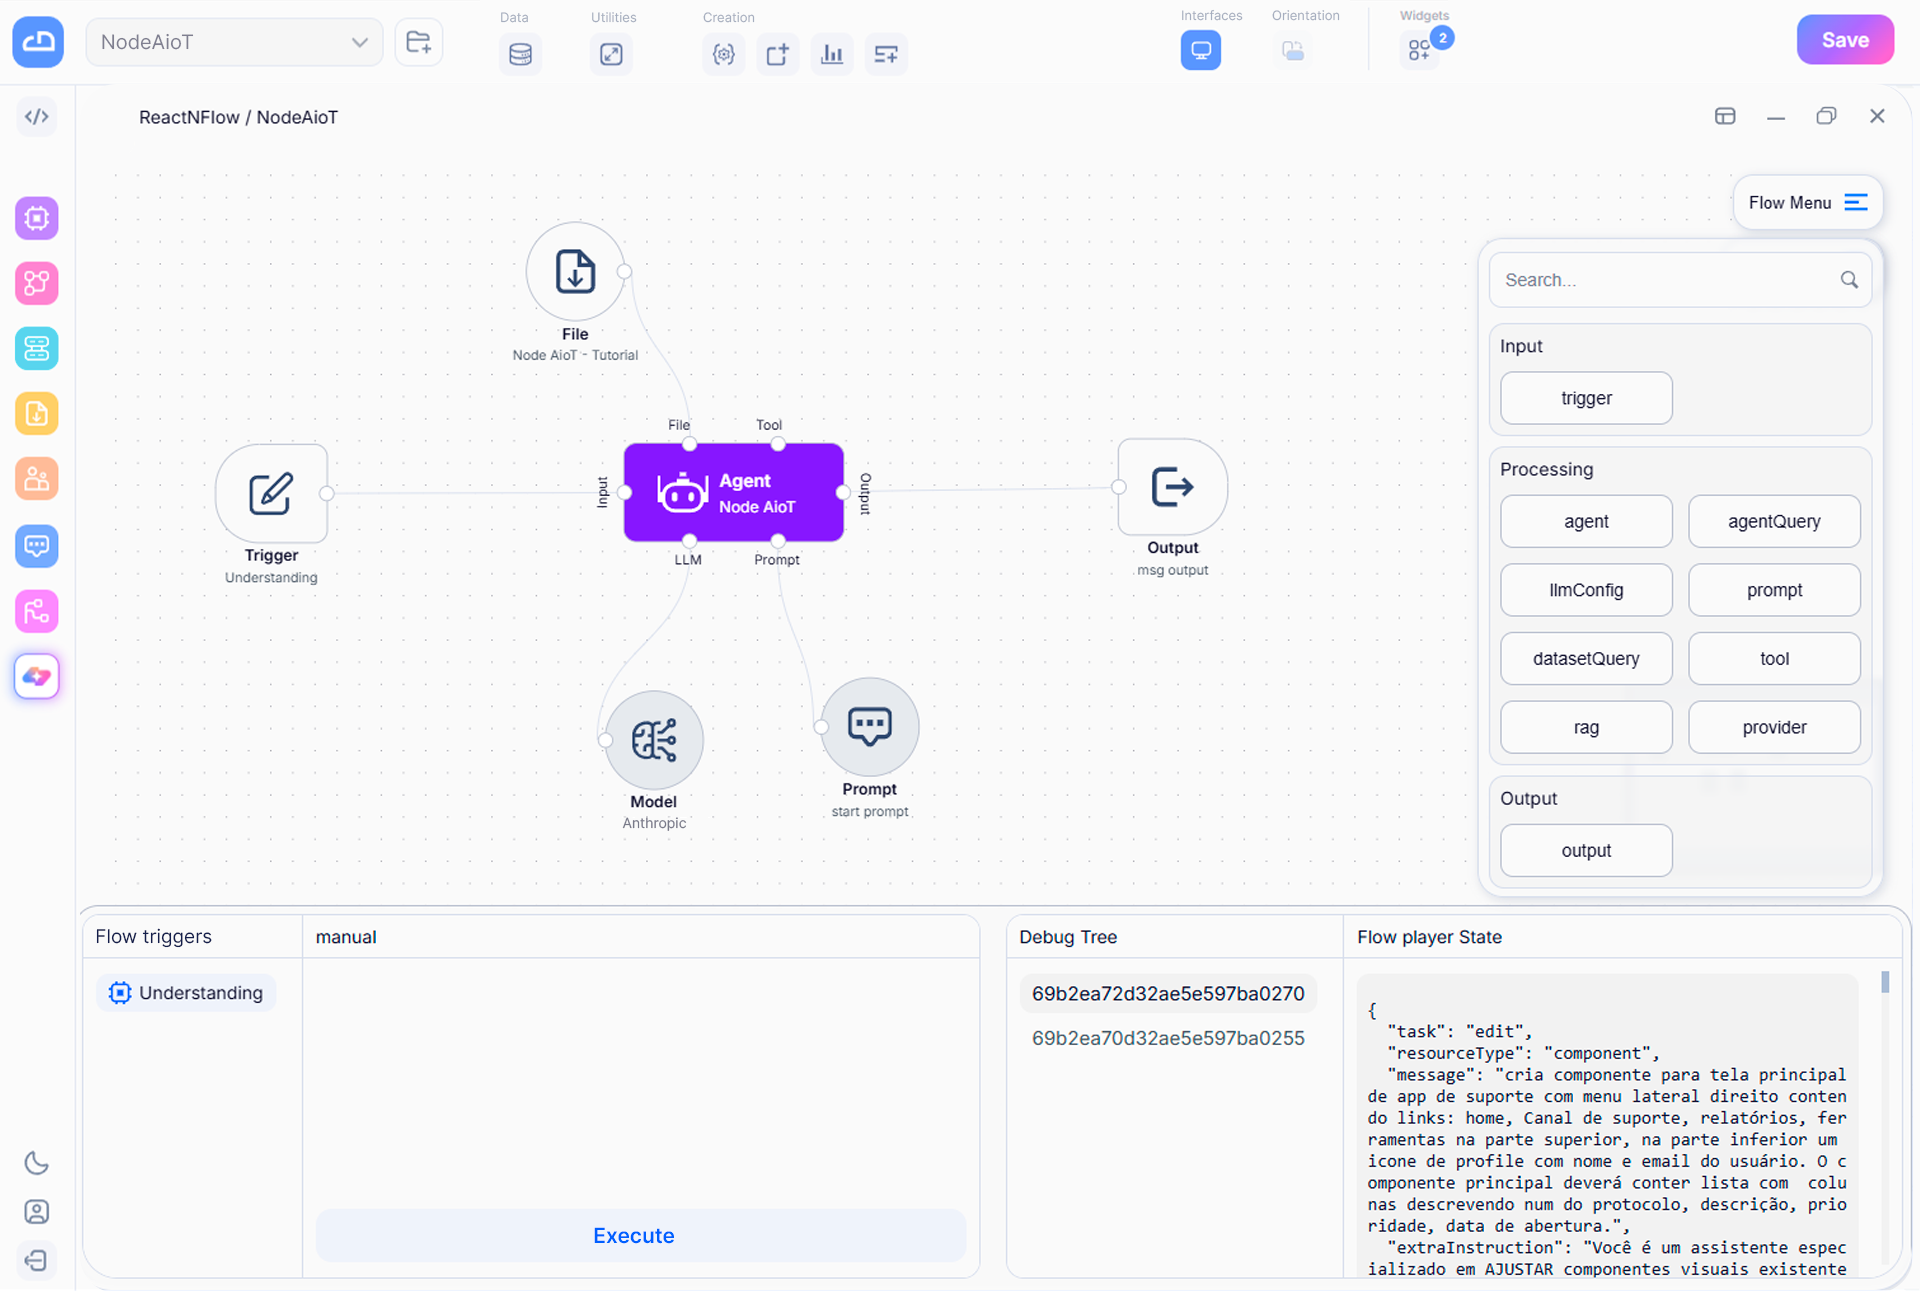Screen dimensions: 1920x1291
Task: Open the Utilities expand tool
Action: (611, 54)
